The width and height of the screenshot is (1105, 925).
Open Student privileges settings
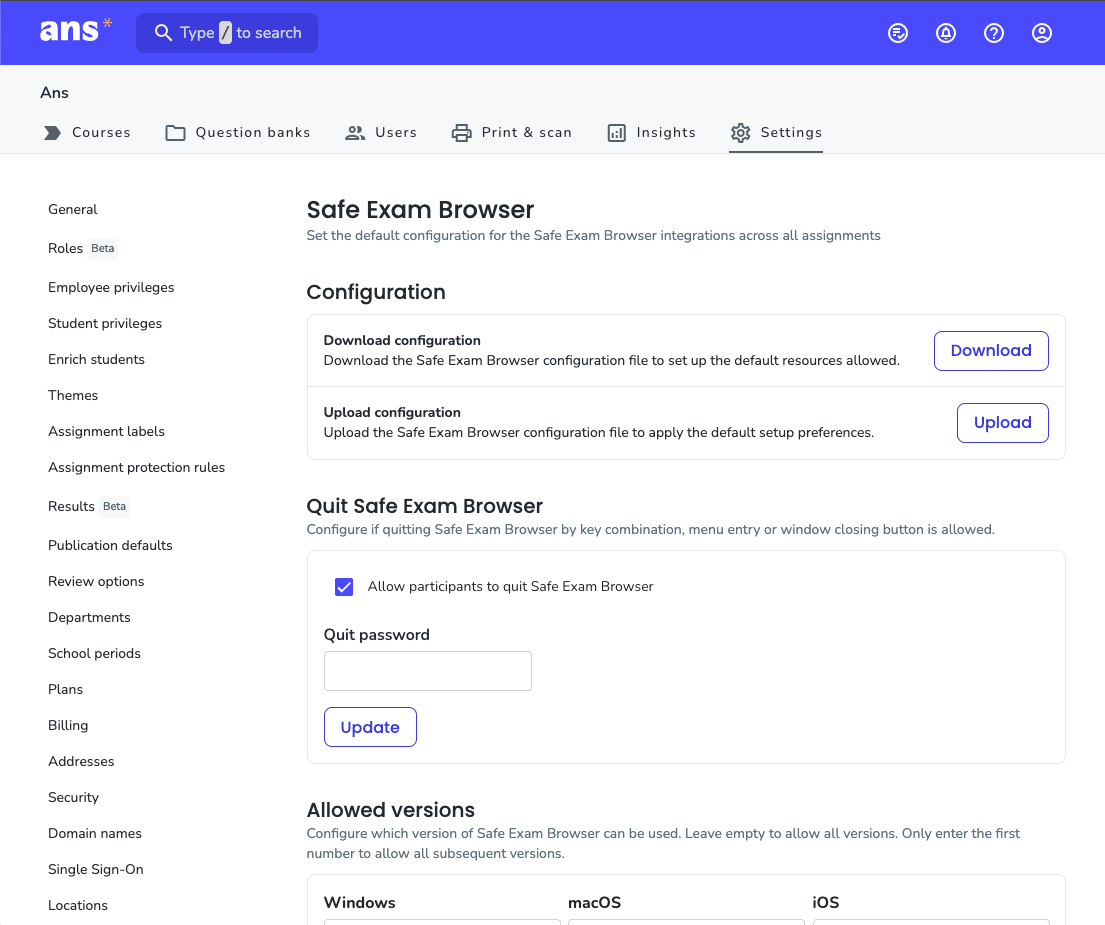click(x=105, y=323)
